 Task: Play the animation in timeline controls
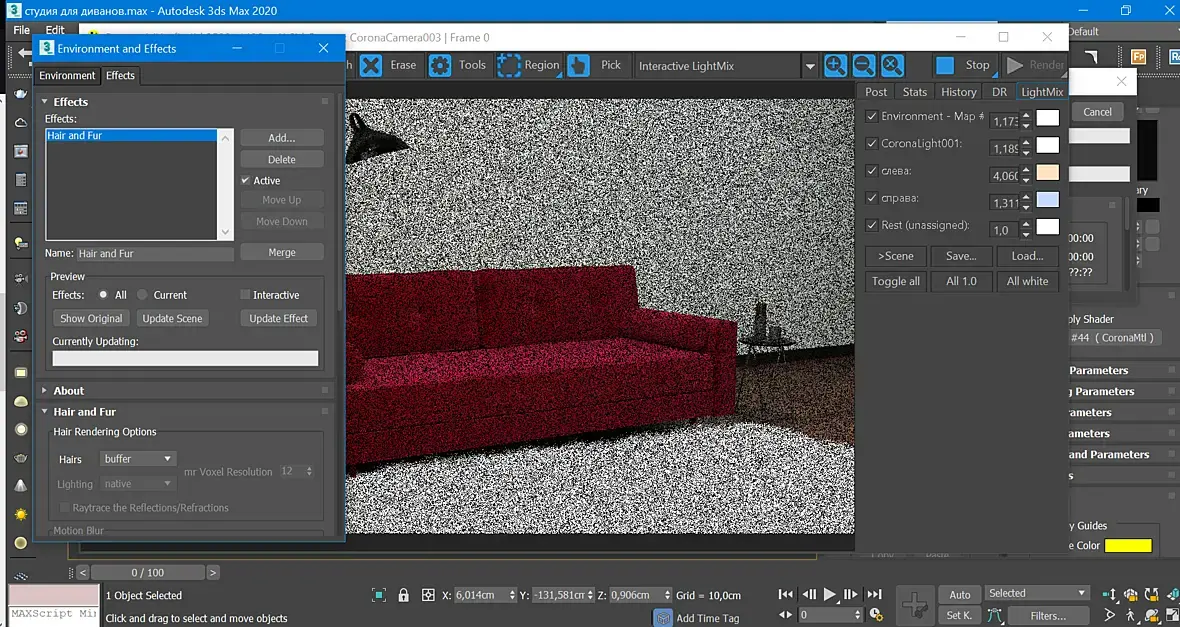coord(829,594)
